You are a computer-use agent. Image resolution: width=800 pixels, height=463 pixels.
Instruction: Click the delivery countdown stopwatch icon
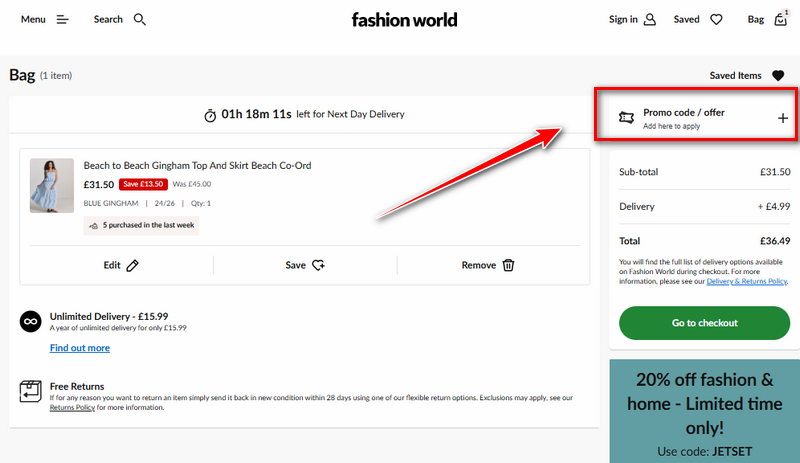[x=210, y=115]
